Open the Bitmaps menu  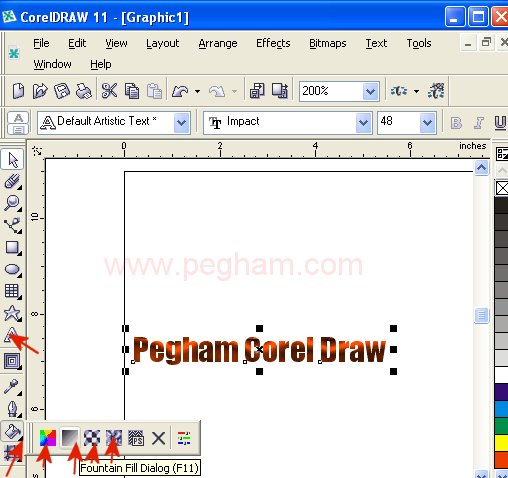[327, 44]
